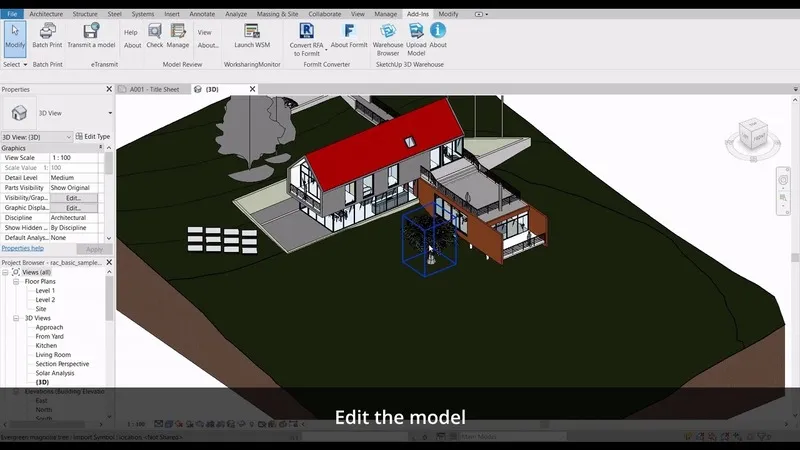Launch WSM Worksharing Monitor

[252, 36]
